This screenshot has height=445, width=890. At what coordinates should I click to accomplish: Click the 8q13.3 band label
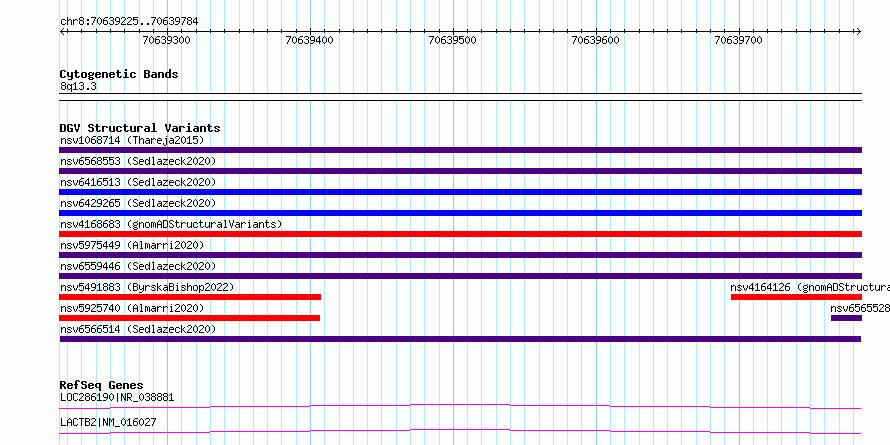point(78,87)
